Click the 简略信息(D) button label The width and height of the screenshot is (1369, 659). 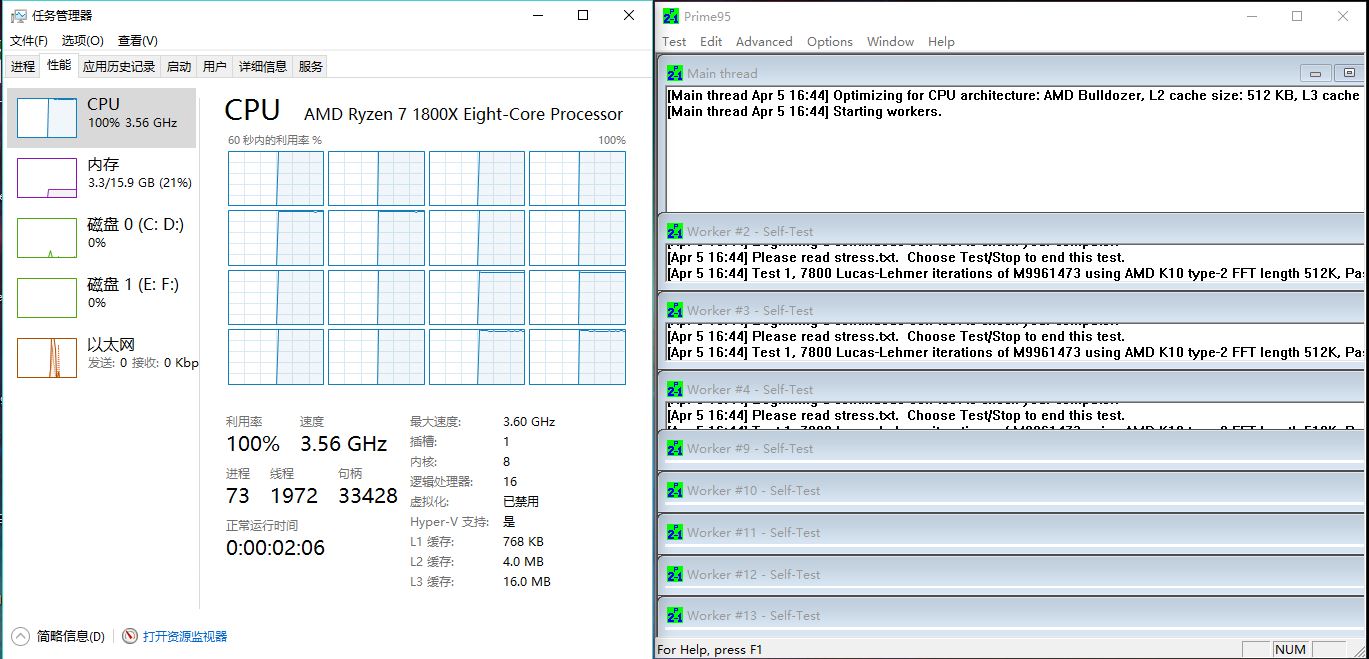pyautogui.click(x=70, y=636)
